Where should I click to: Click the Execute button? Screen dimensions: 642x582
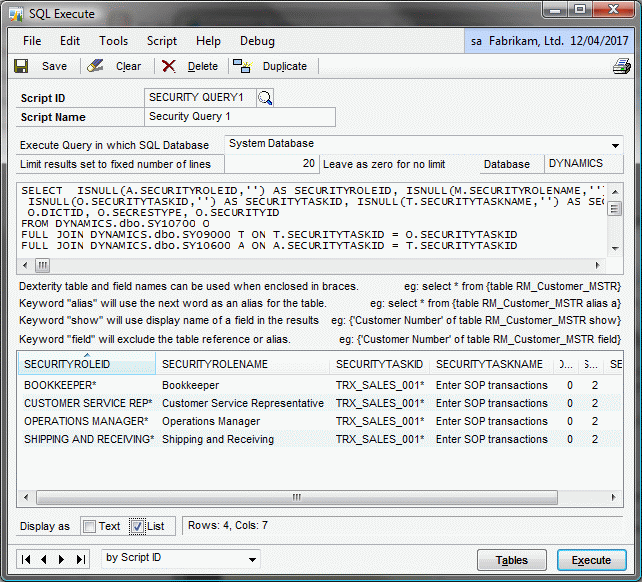coord(592,560)
